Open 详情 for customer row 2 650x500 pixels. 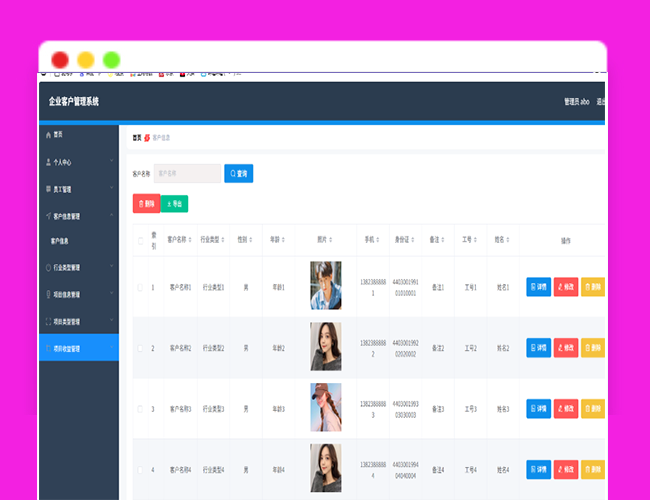pos(538,348)
